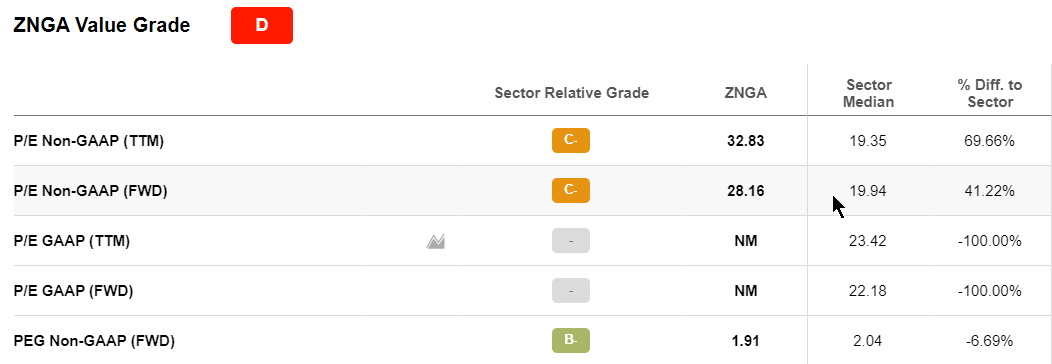Click the ZNGA Value Grade heading
Image resolution: width=1052 pixels, height=364 pixels.
pos(102,25)
